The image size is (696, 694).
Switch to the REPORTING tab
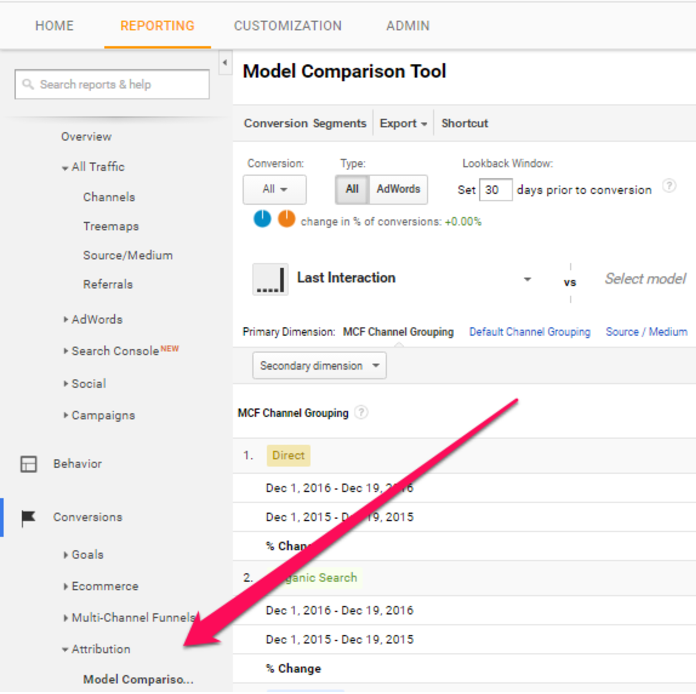[157, 26]
